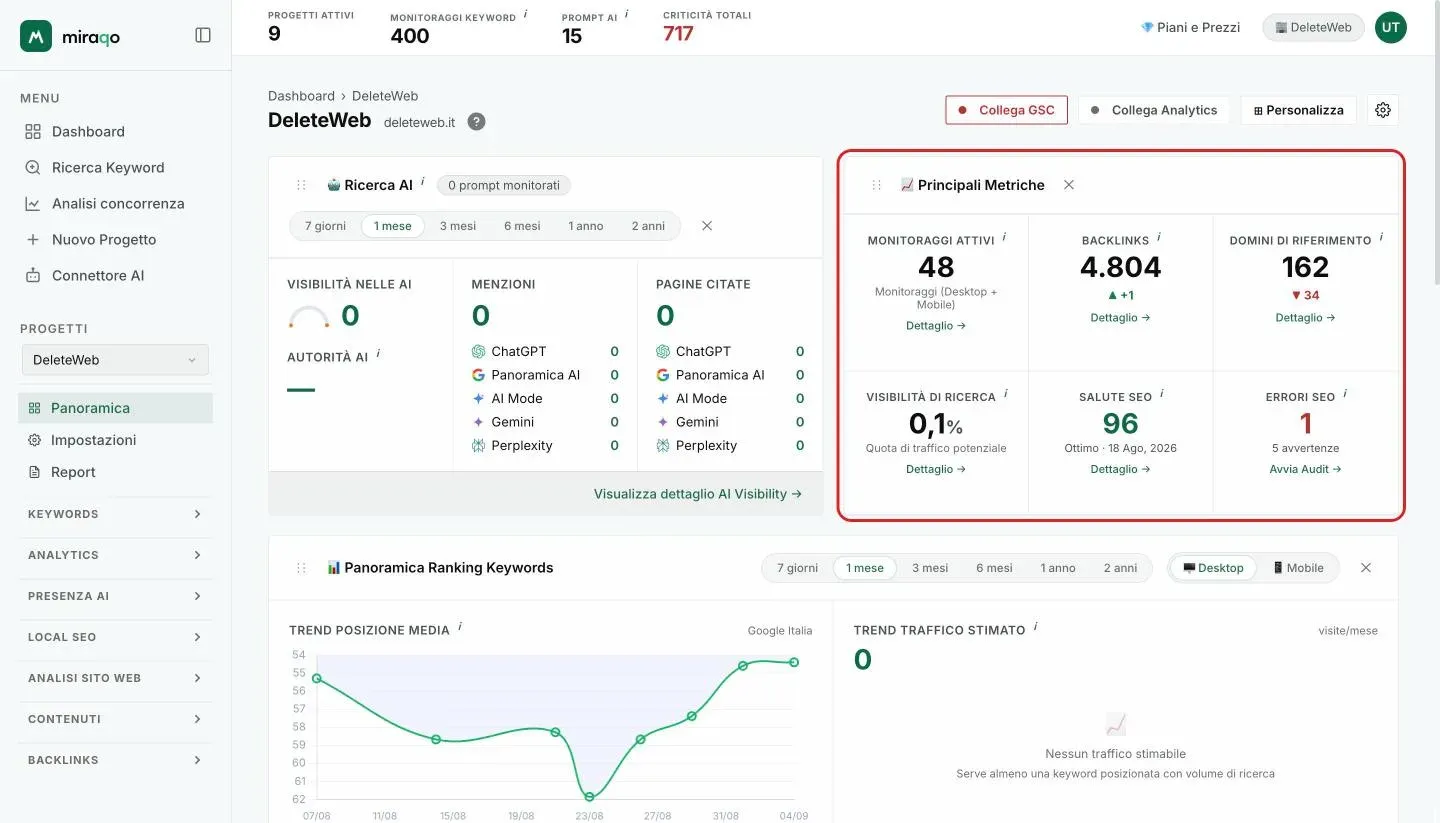Expand the PRESENZA AI section

pos(115,596)
